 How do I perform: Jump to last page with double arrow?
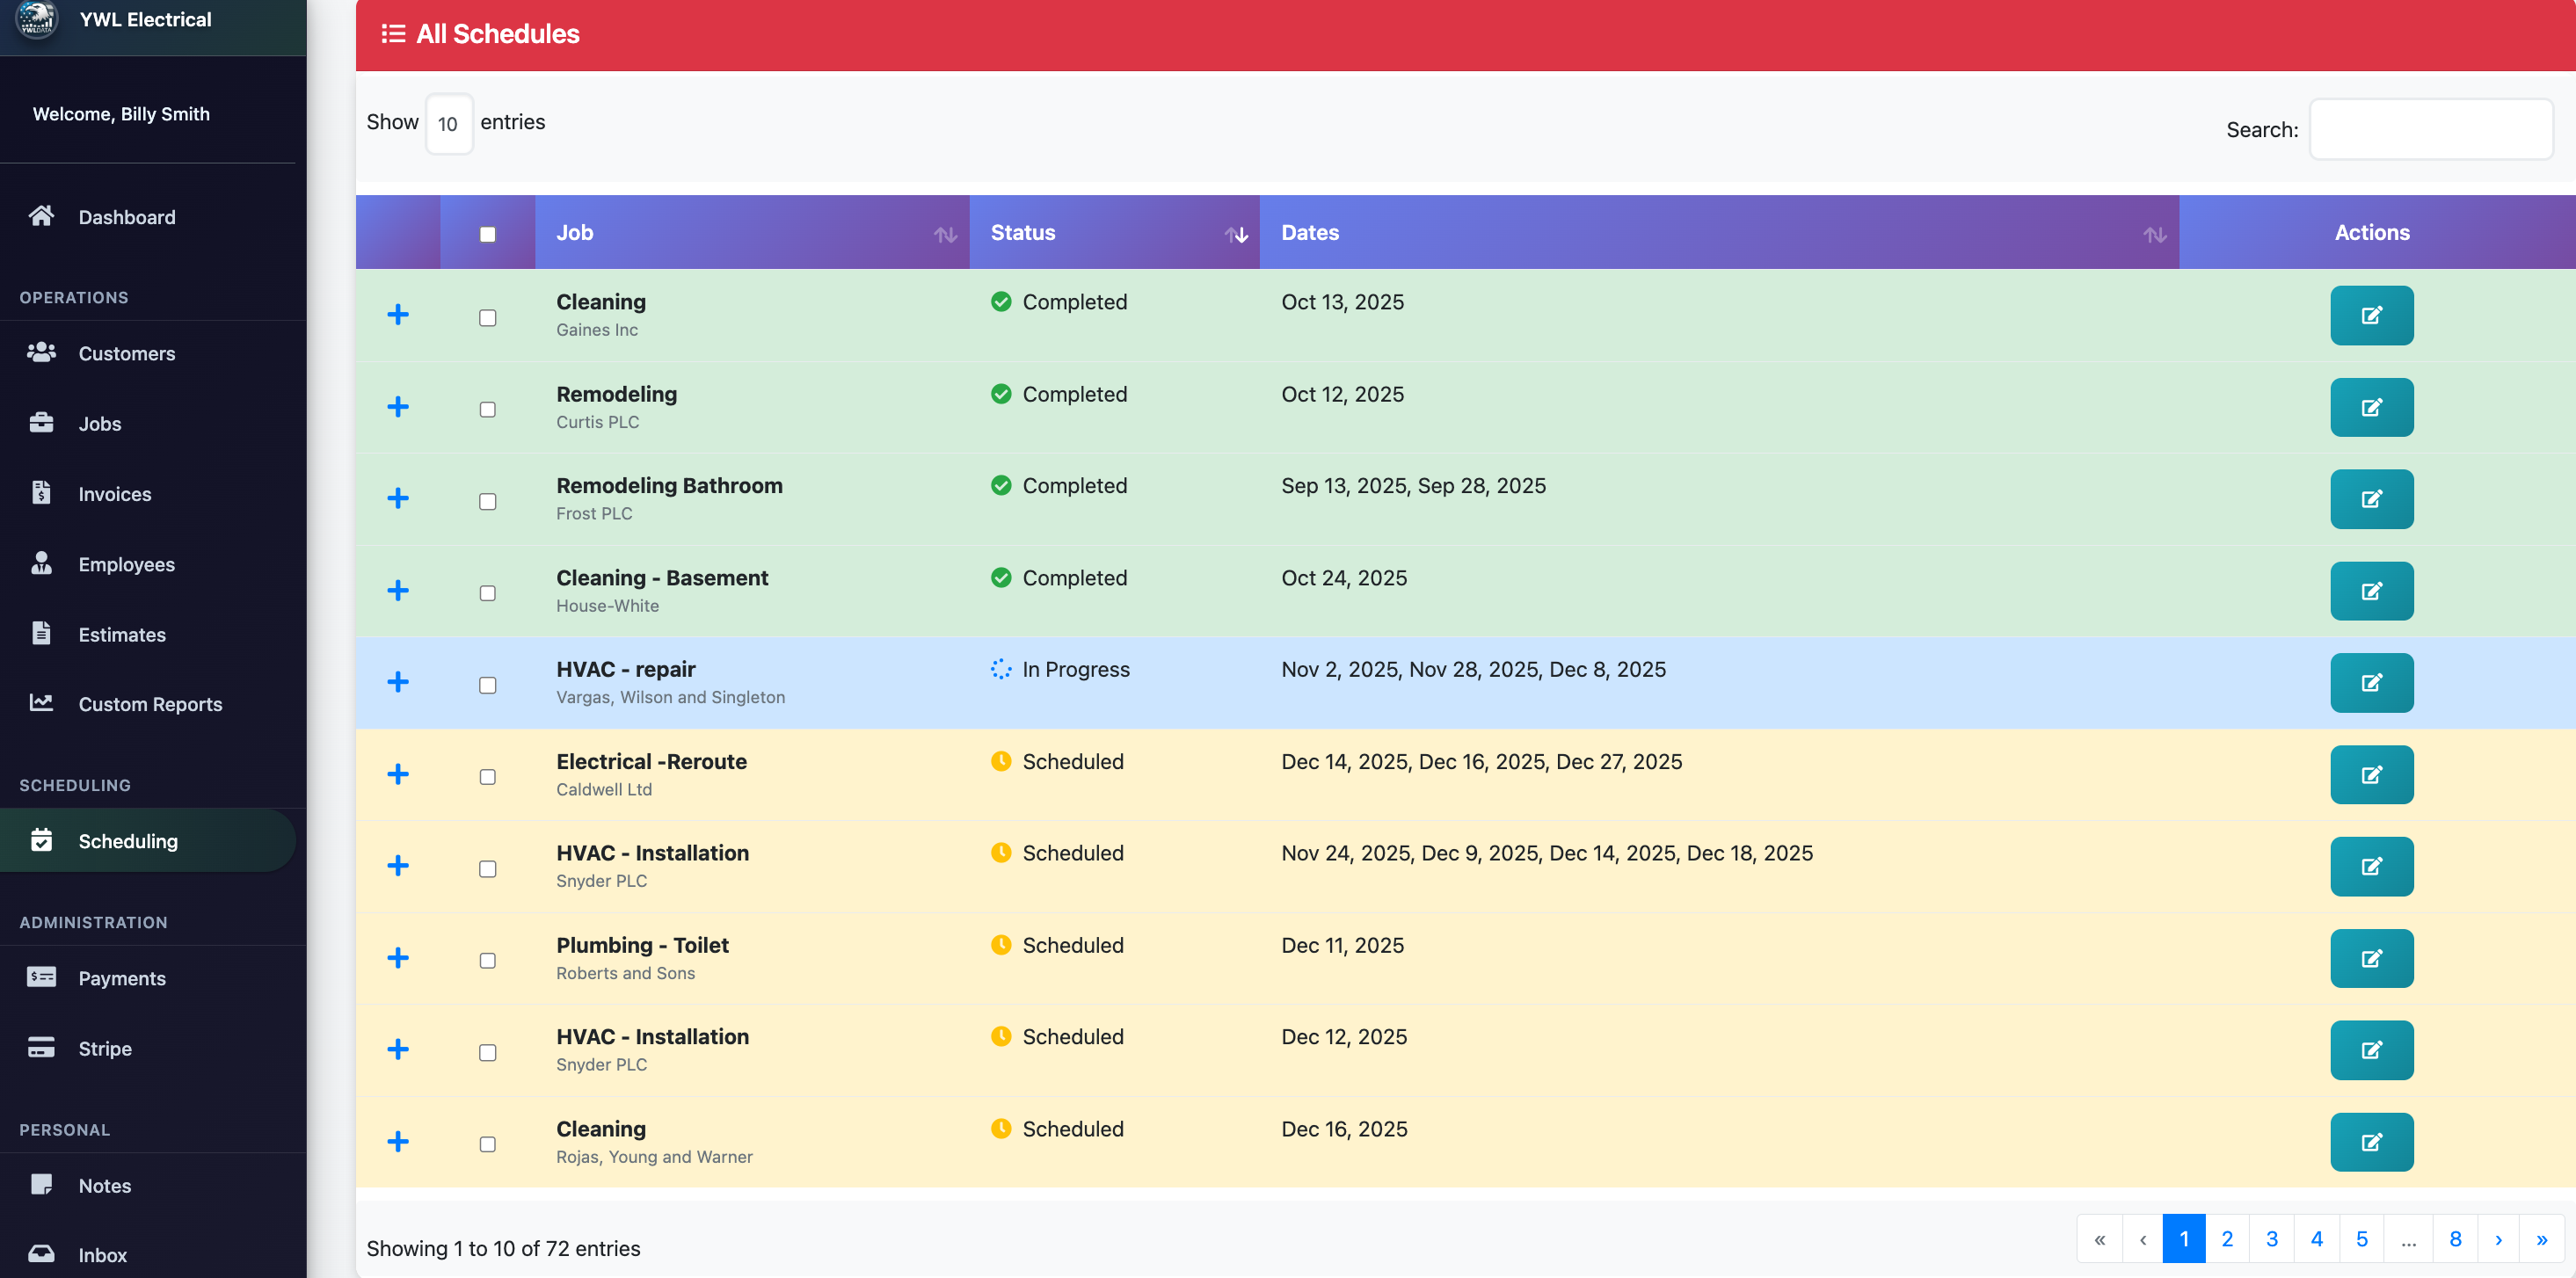(2541, 1238)
